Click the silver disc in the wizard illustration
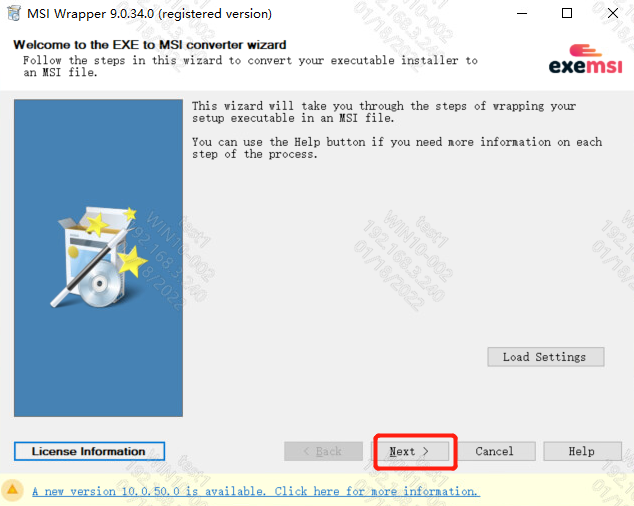This screenshot has width=634, height=506. (x=100, y=284)
